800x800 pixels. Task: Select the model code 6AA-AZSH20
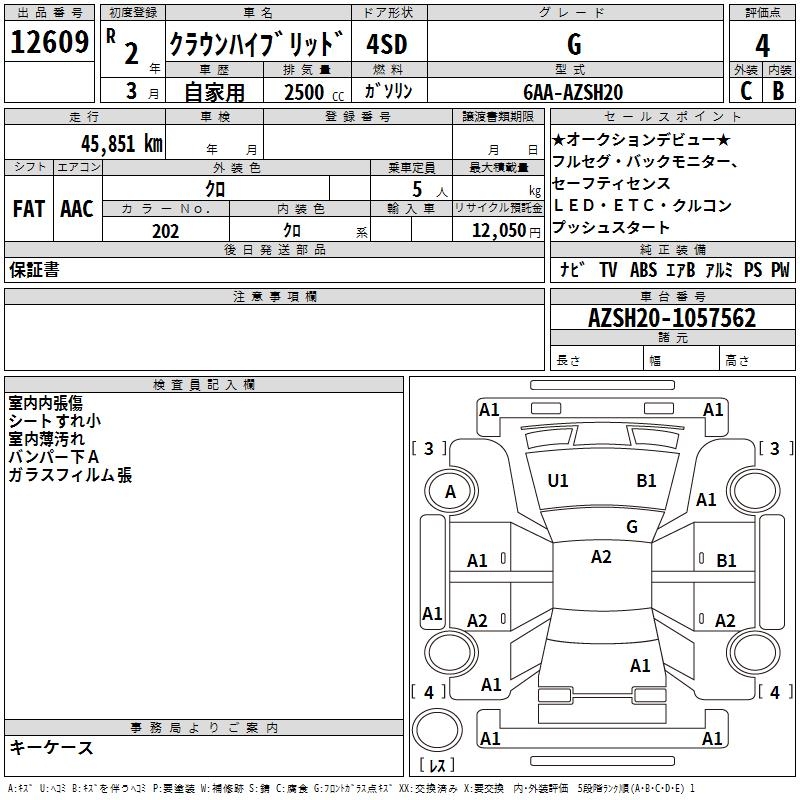click(573, 92)
